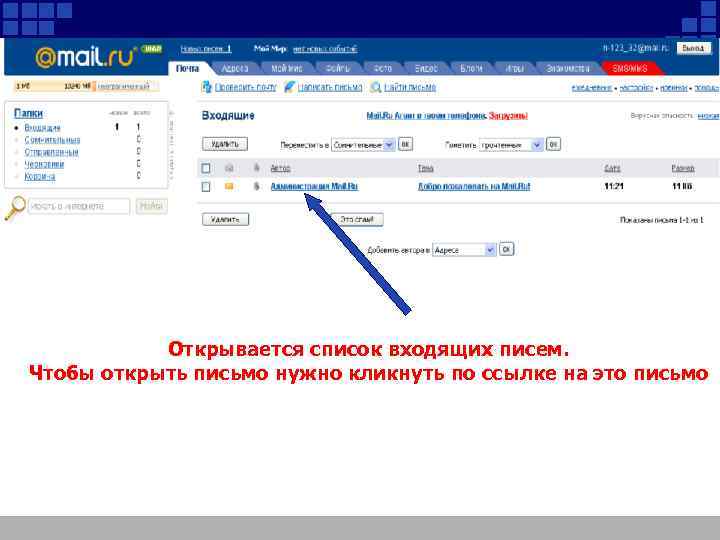
Task: Open the Добавить автора в Адреса dropdown
Action: click(x=464, y=250)
